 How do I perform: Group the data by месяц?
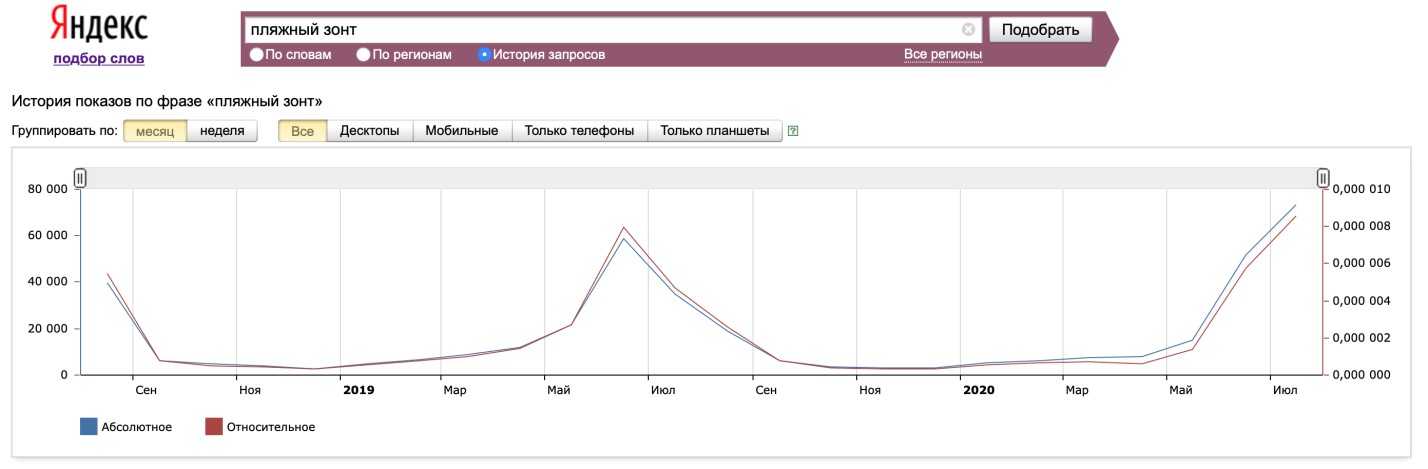(155, 131)
